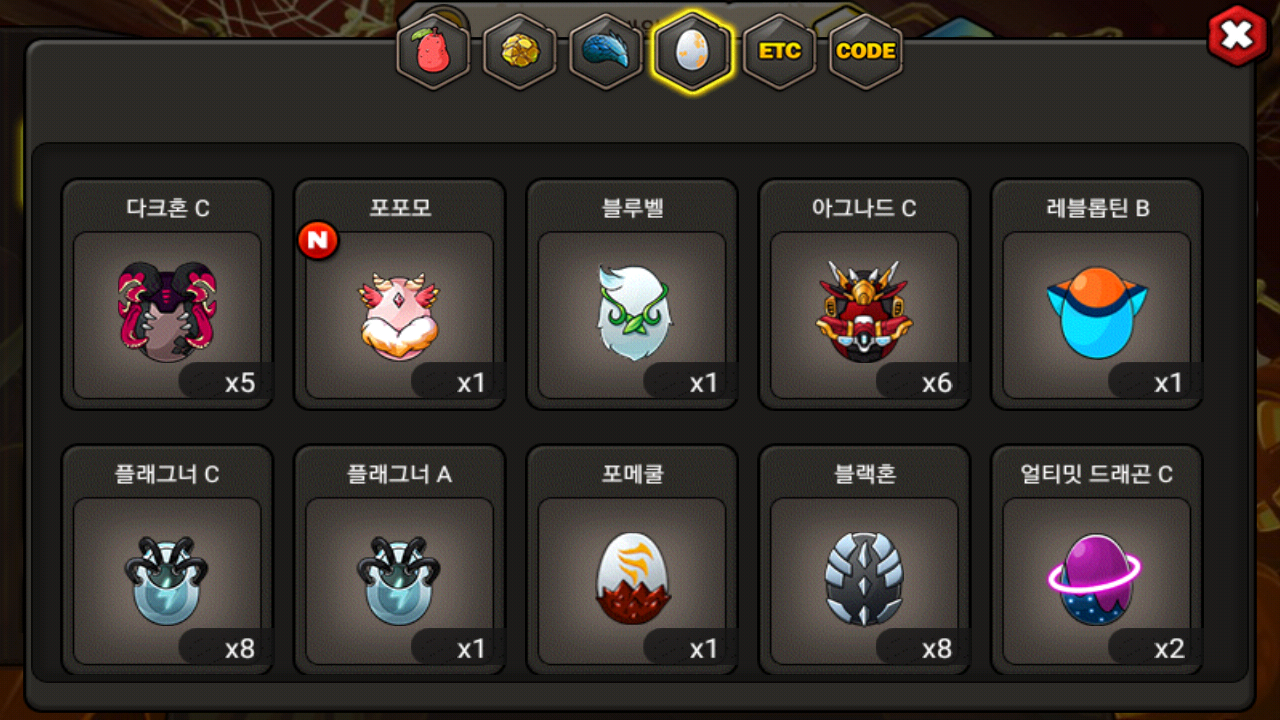1280x720 pixels.
Task: Pick the 아그나드 C red armored egg
Action: (x=864, y=294)
